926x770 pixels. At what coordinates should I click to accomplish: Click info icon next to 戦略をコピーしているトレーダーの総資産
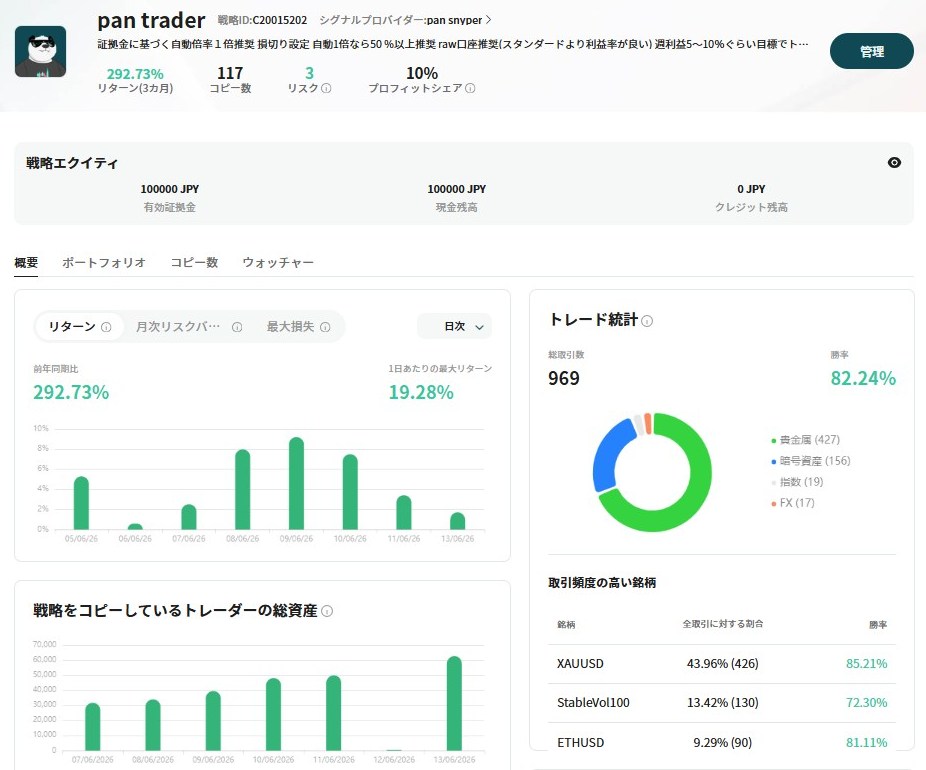(327, 611)
